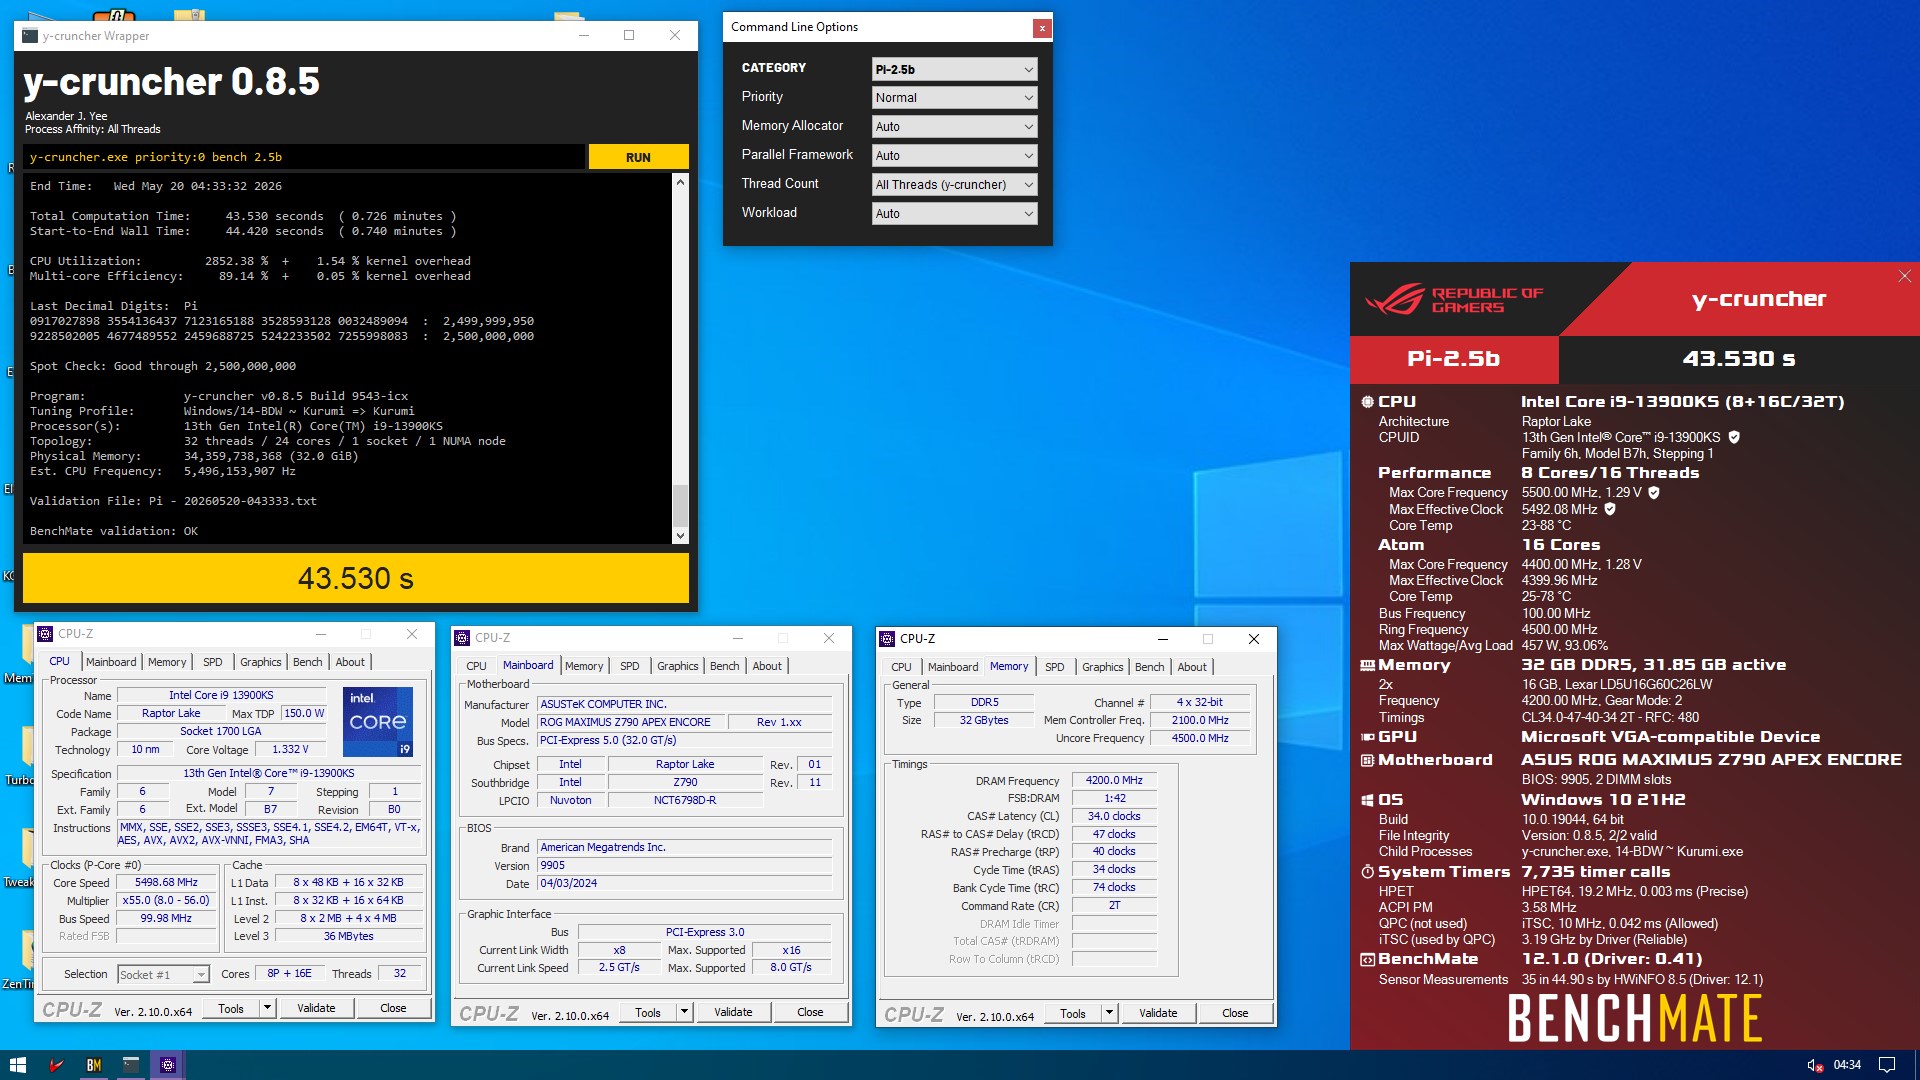Open Tools dropdown arrow in the CPU-Z window showing the Mainboard tab
The width and height of the screenshot is (1920, 1080).
684,1012
